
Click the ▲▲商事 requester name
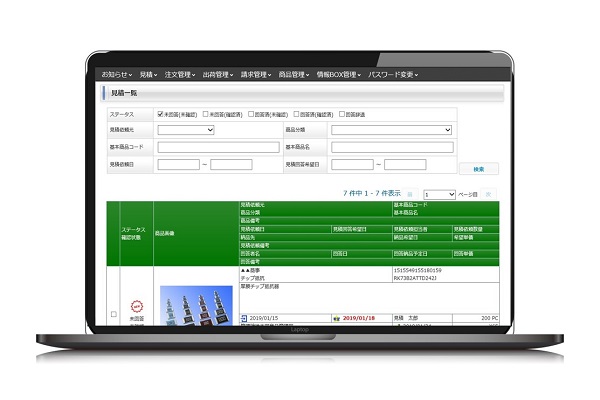click(251, 270)
